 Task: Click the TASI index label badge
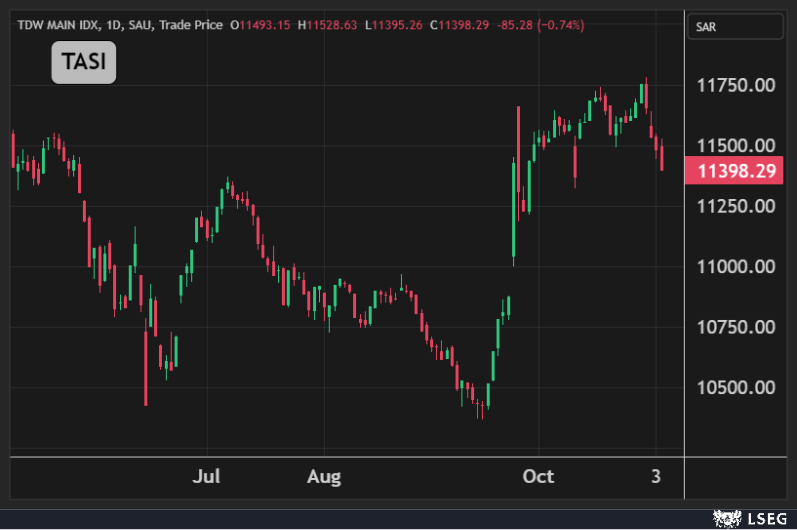(84, 63)
